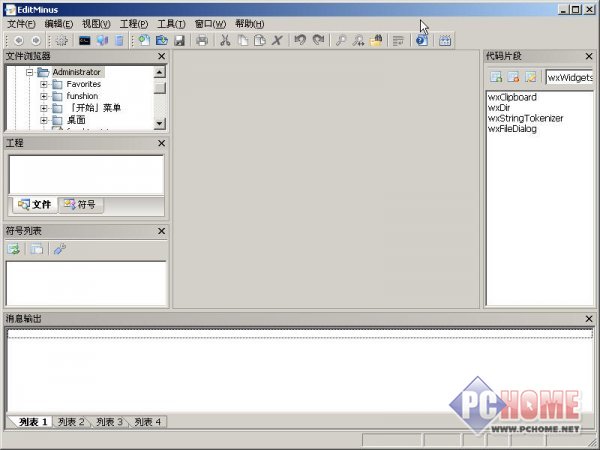Expand the Favorites folder node
600x450 pixels.
(x=44, y=84)
